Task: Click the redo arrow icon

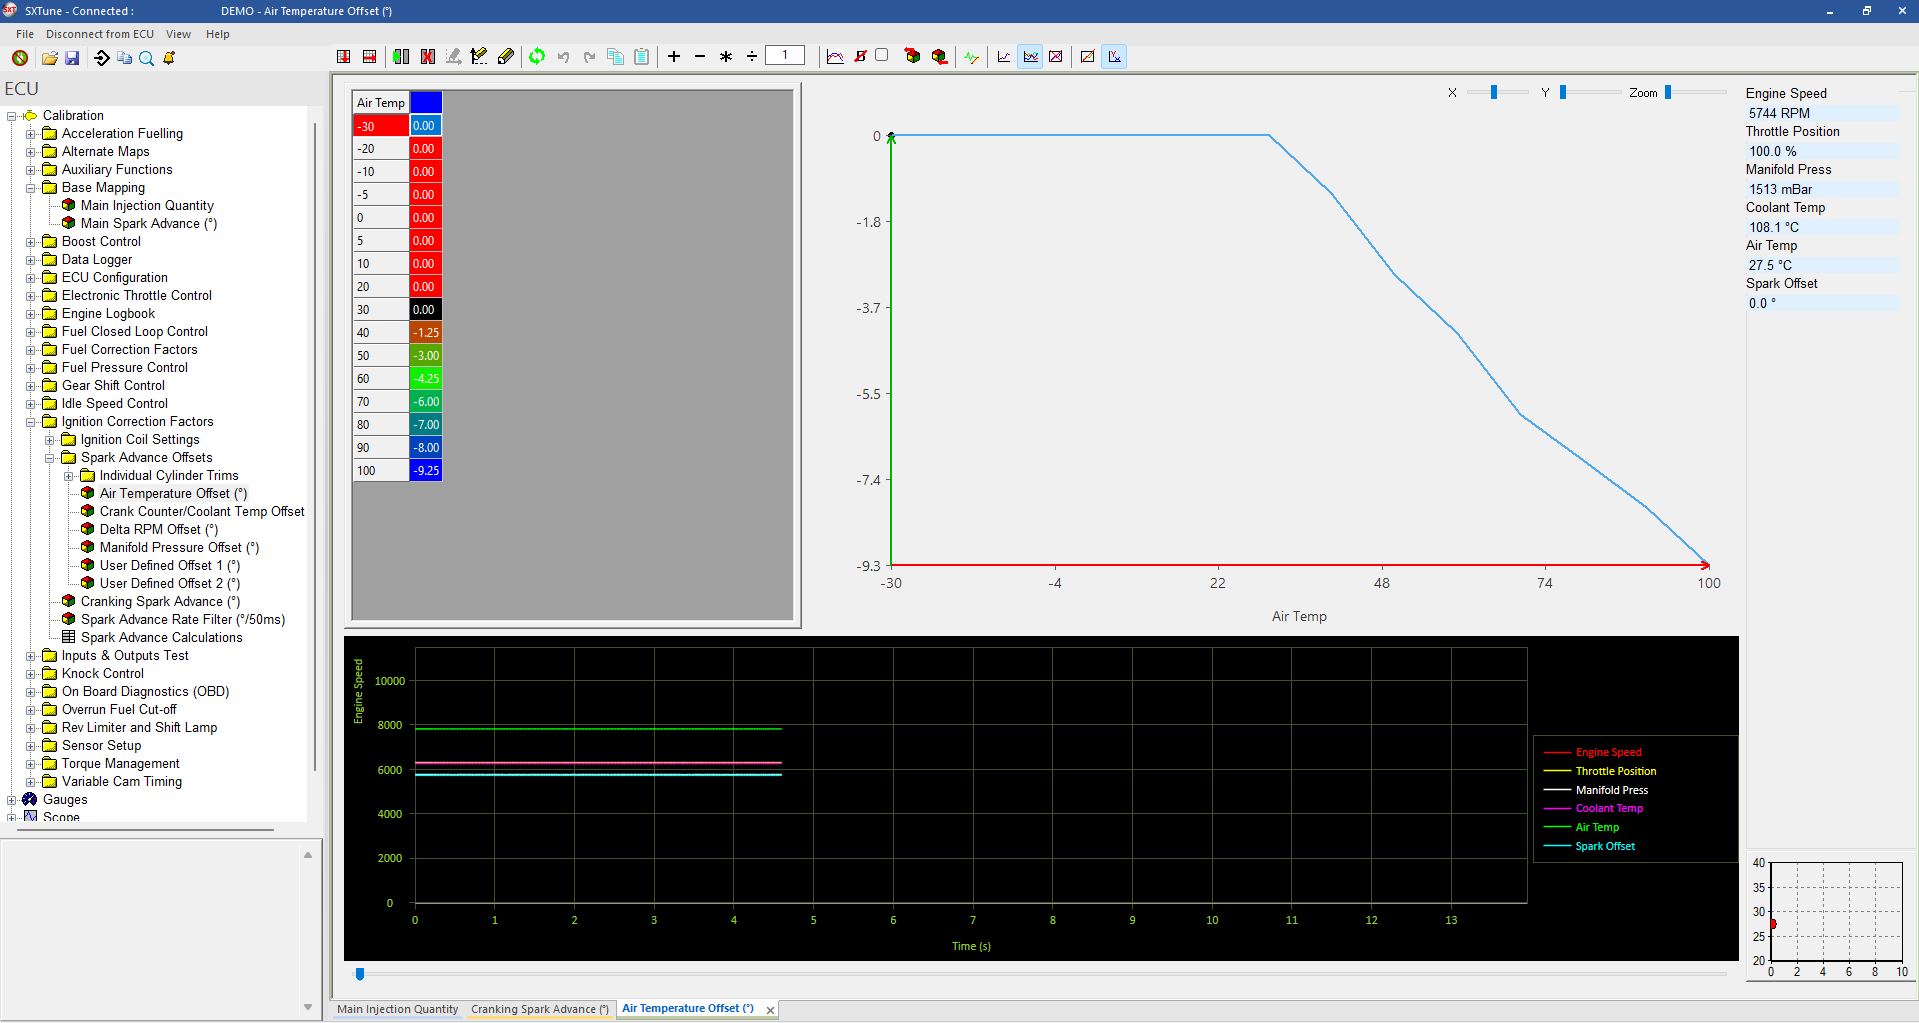Action: tap(590, 57)
